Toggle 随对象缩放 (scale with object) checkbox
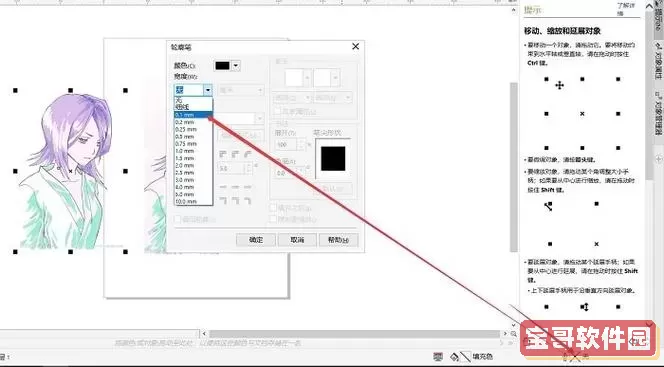Image resolution: width=664 pixels, height=367 pixels. click(x=273, y=219)
